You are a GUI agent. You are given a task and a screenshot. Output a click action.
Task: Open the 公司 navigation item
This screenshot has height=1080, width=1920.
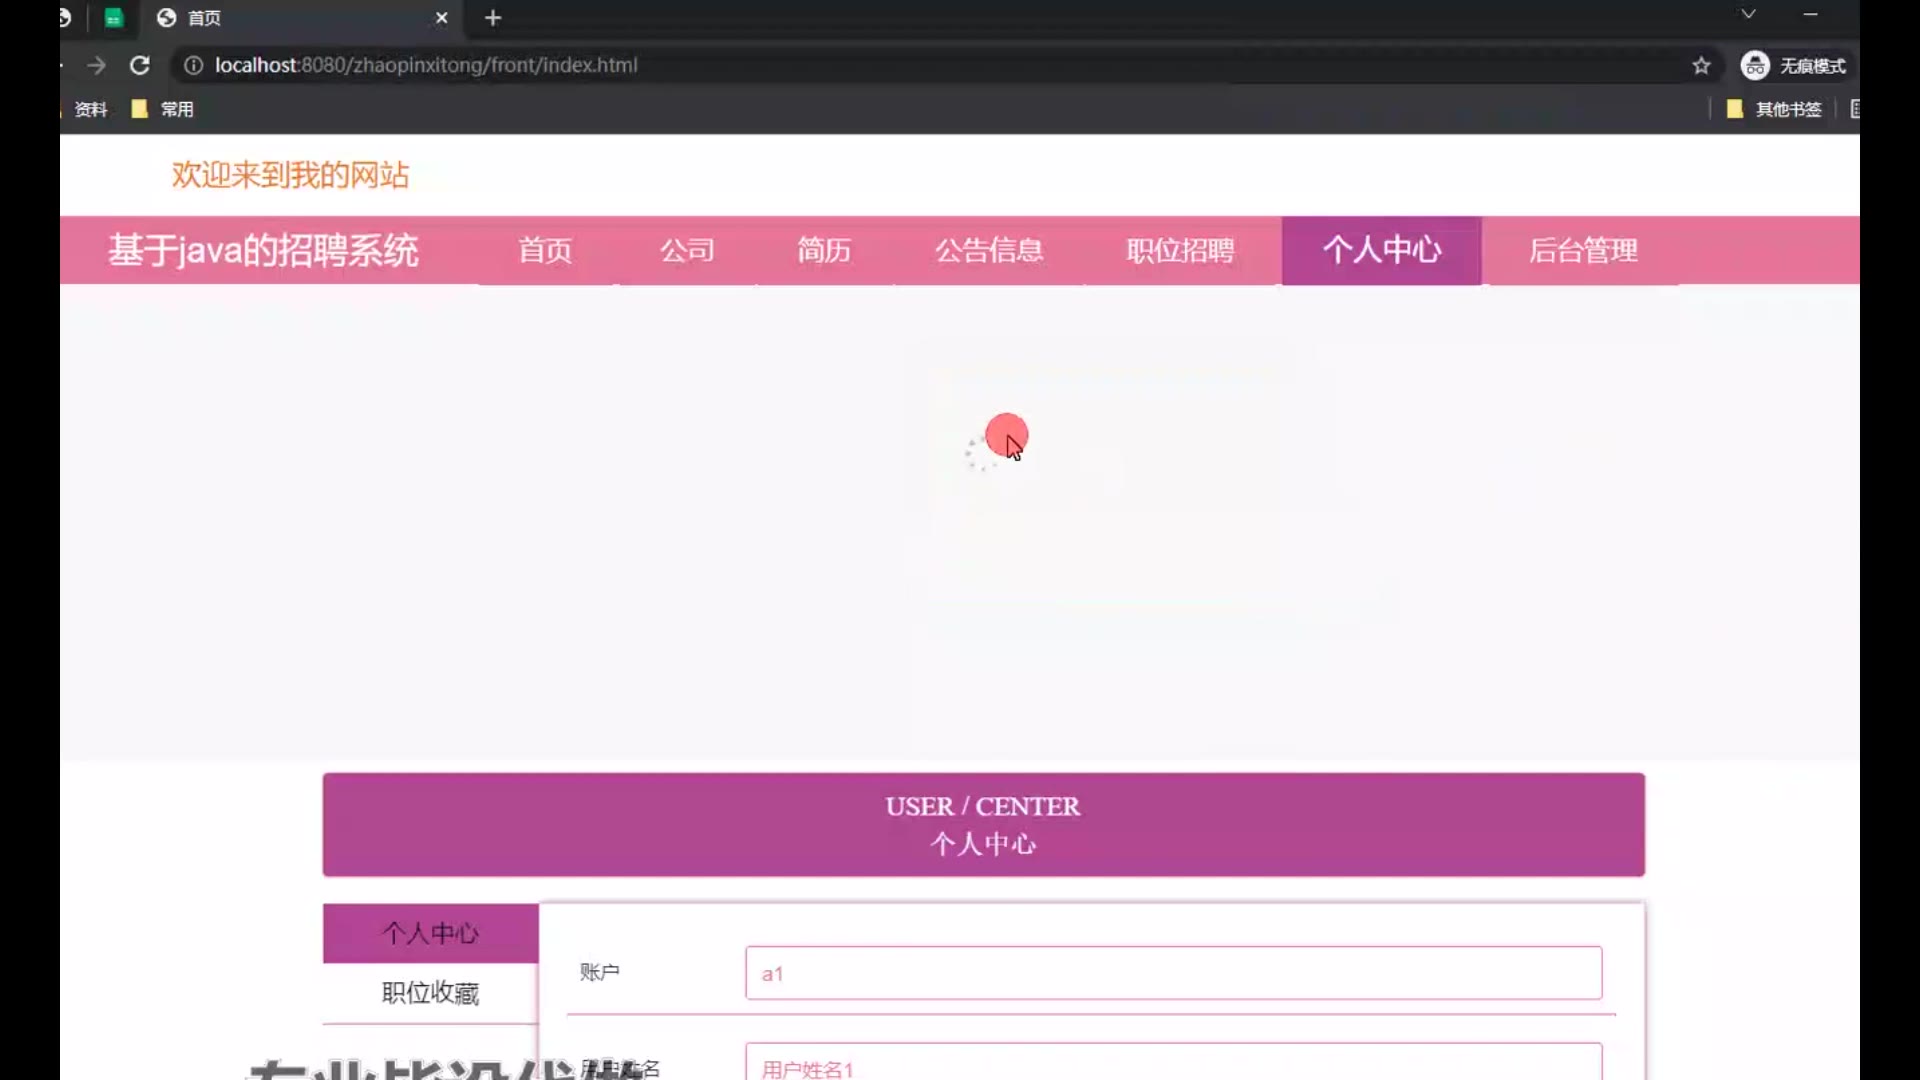pos(687,250)
